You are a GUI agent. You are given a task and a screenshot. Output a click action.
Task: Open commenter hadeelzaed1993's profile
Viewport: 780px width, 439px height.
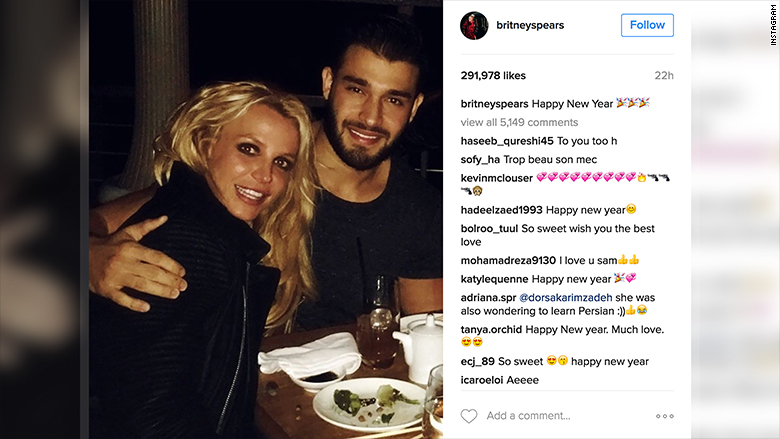click(x=501, y=210)
